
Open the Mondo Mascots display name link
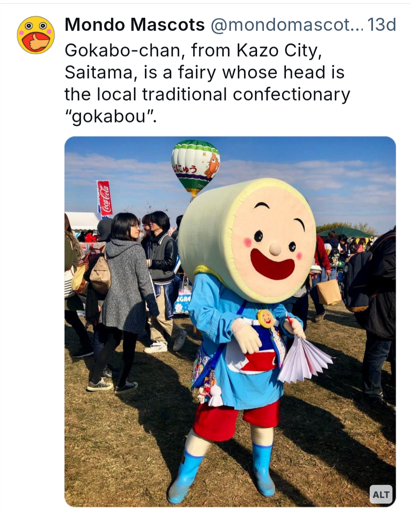pyautogui.click(x=134, y=24)
